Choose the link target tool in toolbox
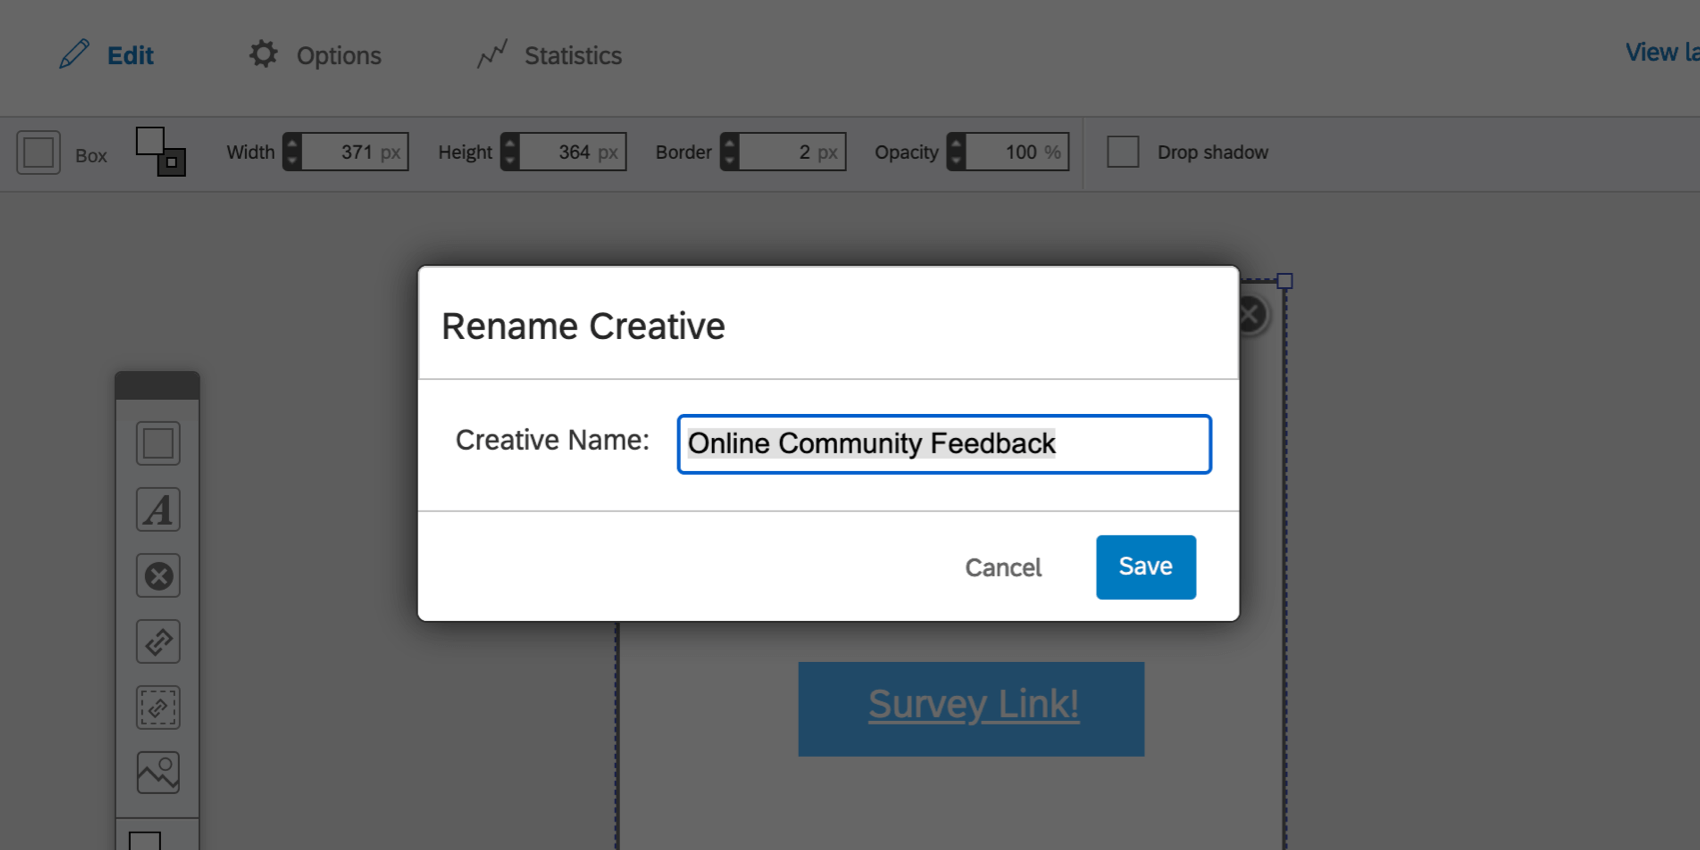 (158, 642)
